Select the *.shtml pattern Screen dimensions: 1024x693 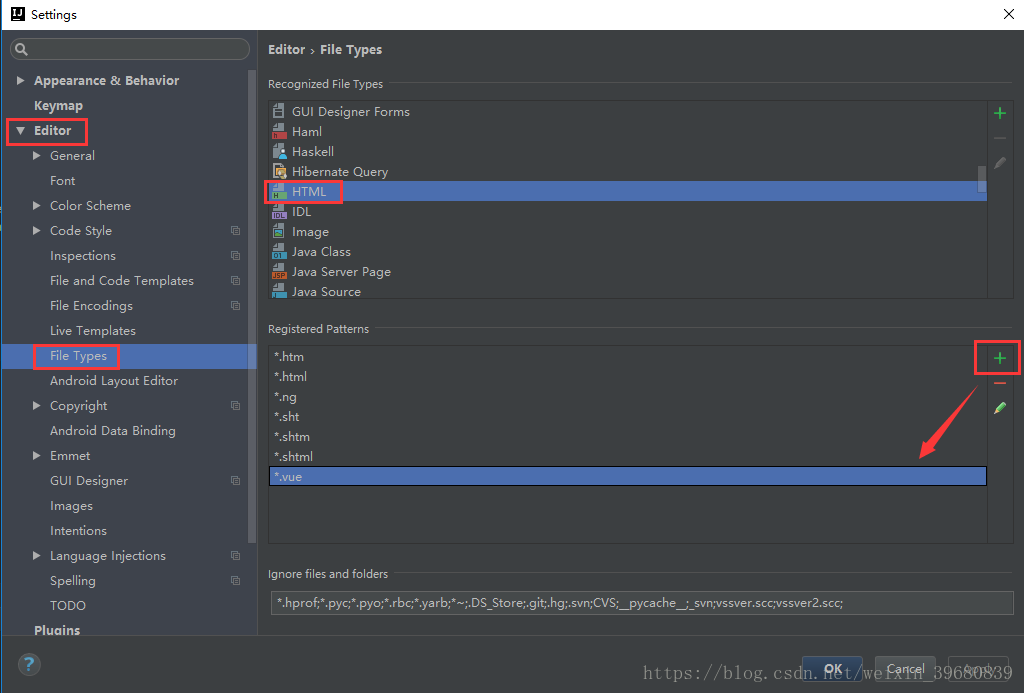click(628, 457)
